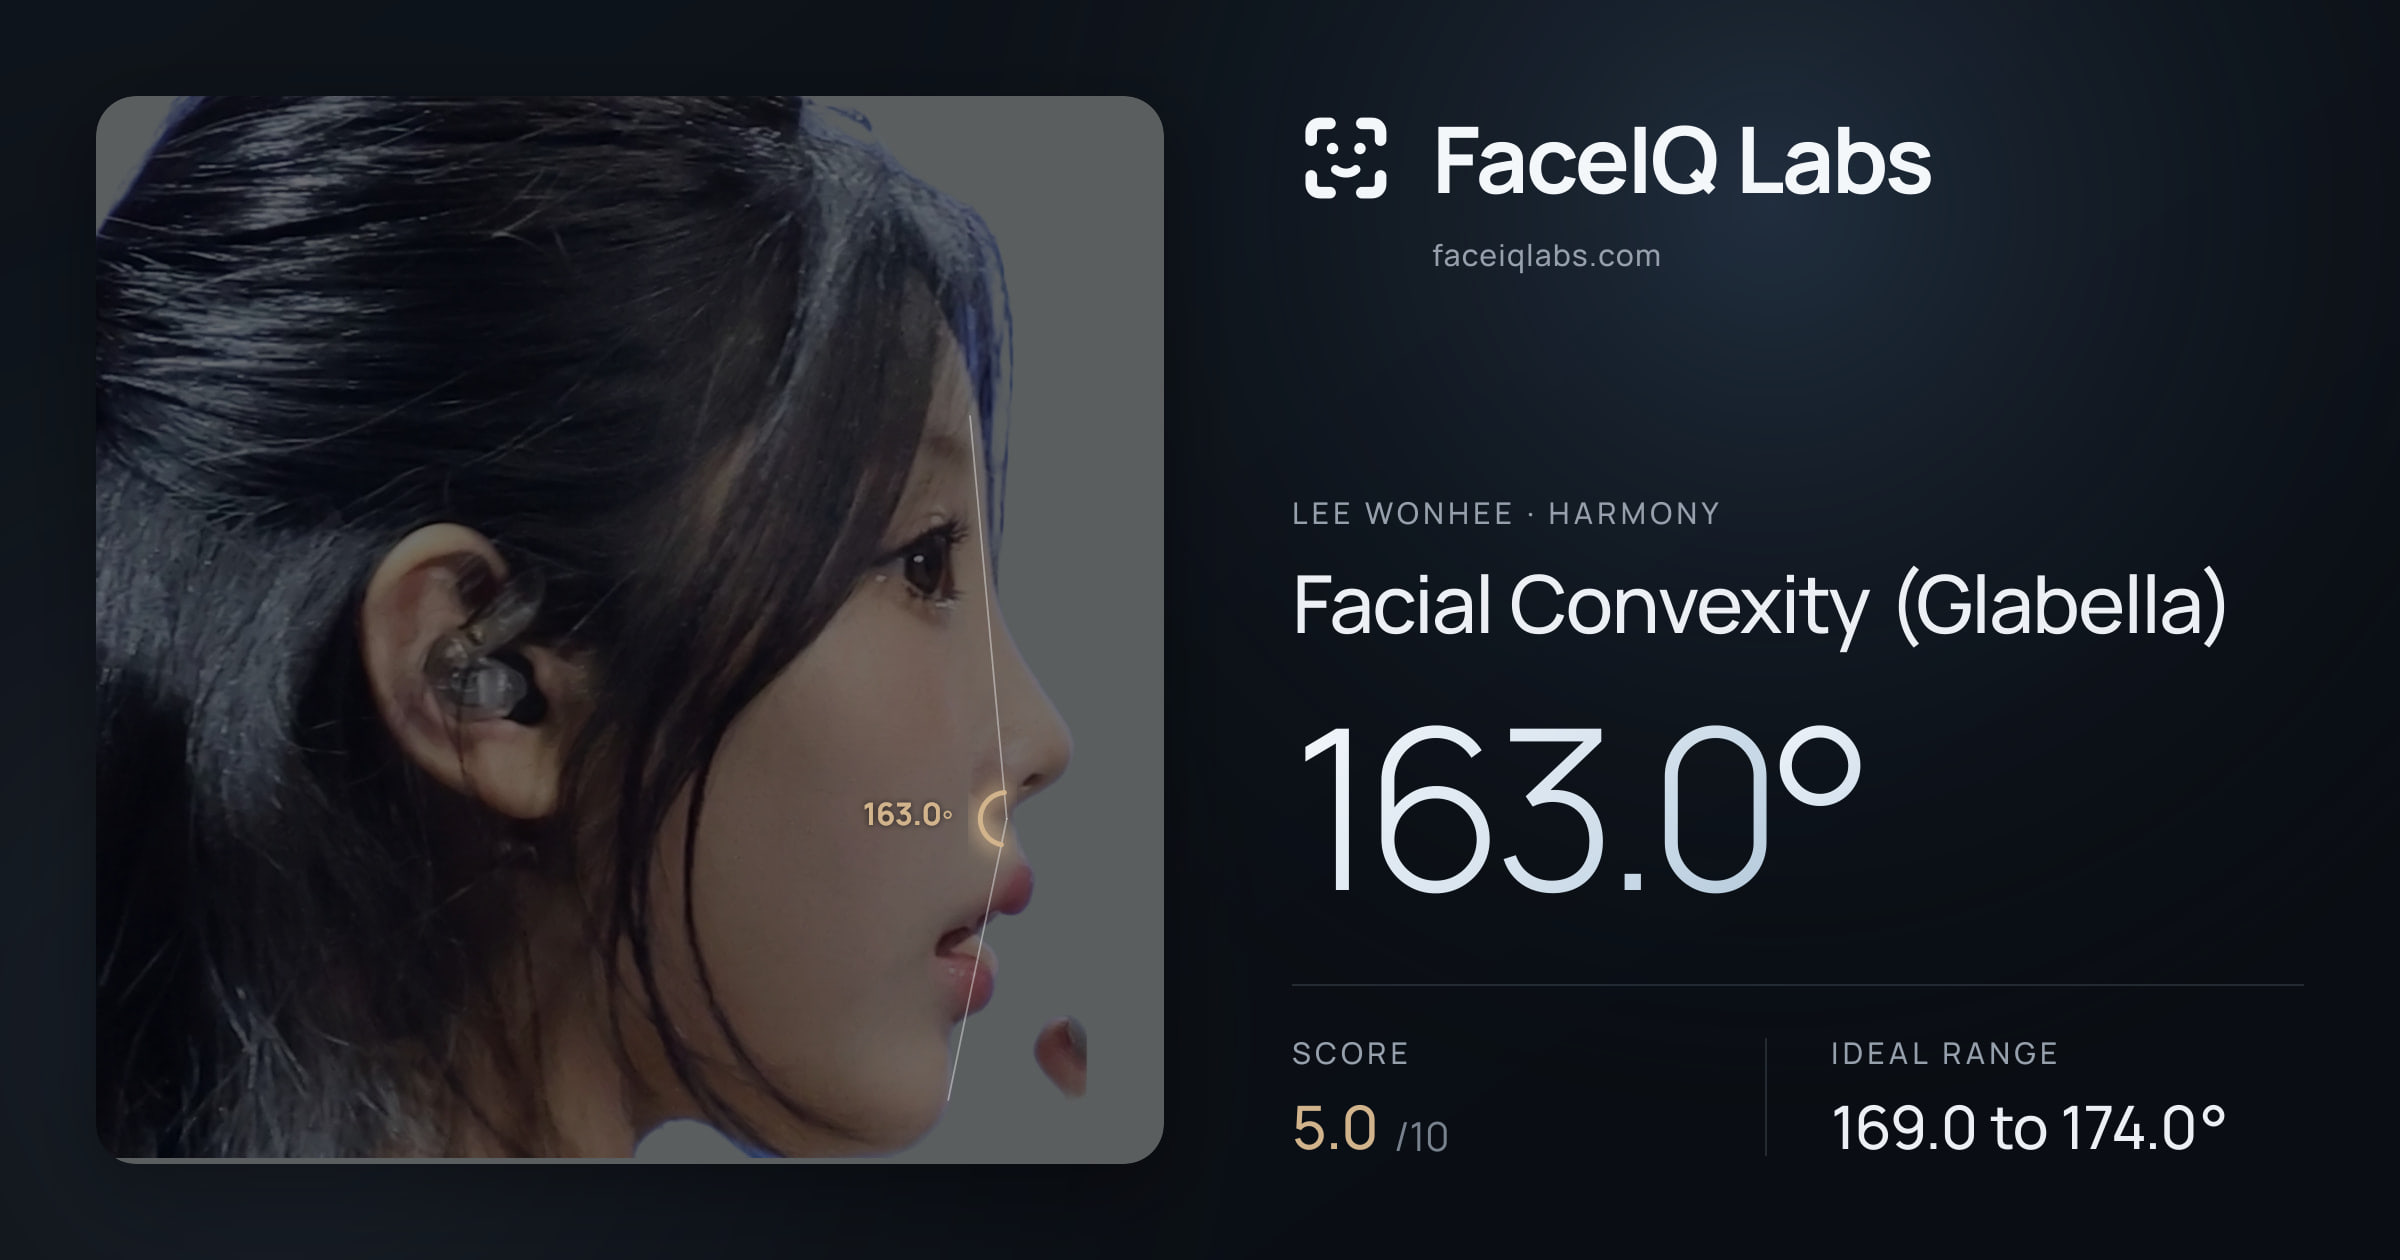Click the 169.0 to 174.0° range value
The width and height of the screenshot is (2400, 1260).
2028,1128
